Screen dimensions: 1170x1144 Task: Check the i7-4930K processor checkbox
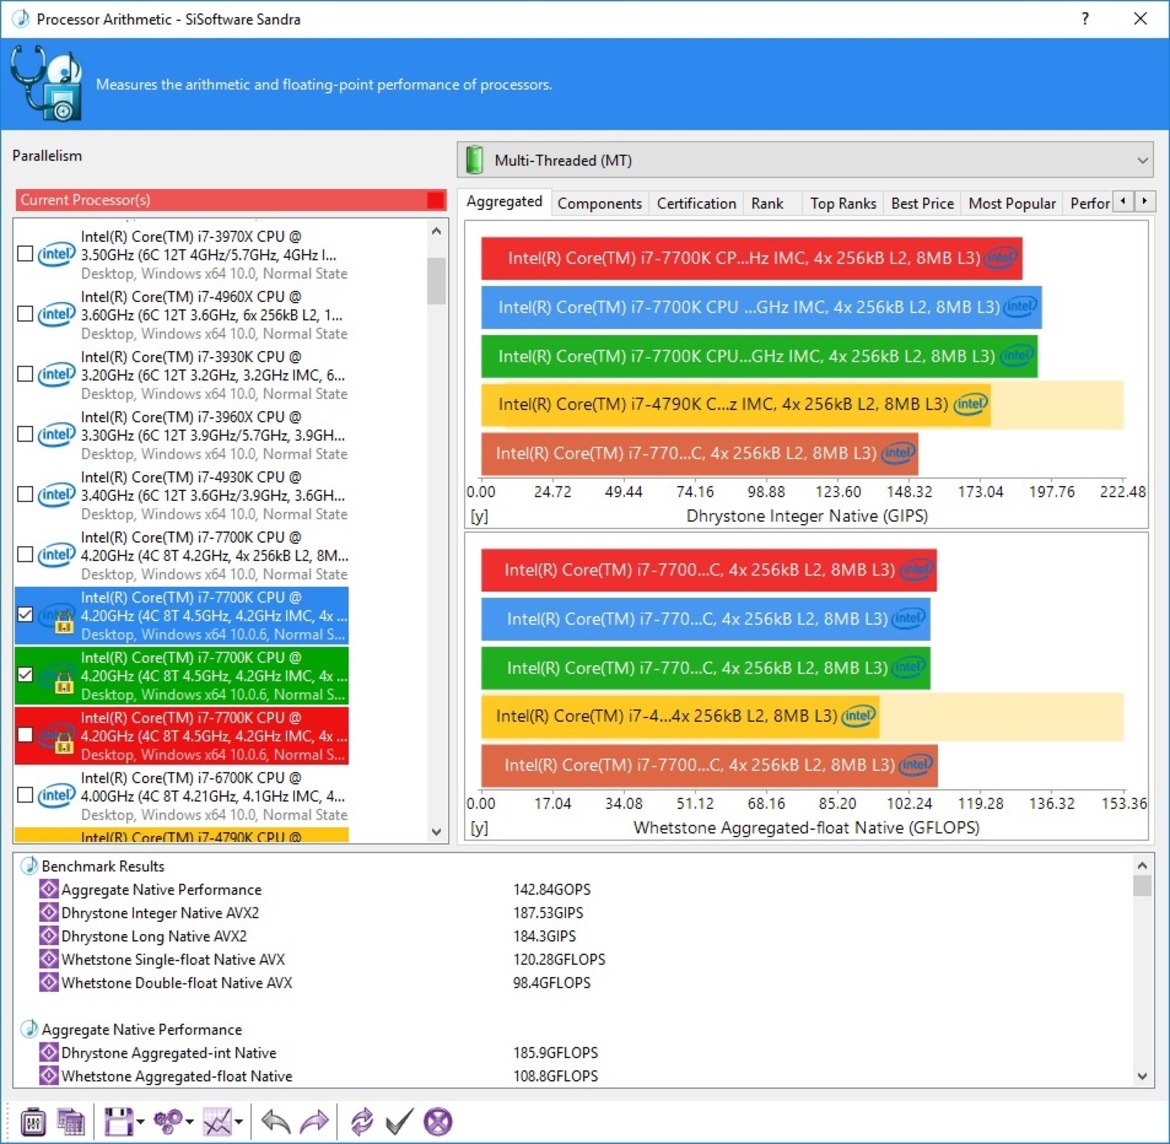click(x=25, y=495)
